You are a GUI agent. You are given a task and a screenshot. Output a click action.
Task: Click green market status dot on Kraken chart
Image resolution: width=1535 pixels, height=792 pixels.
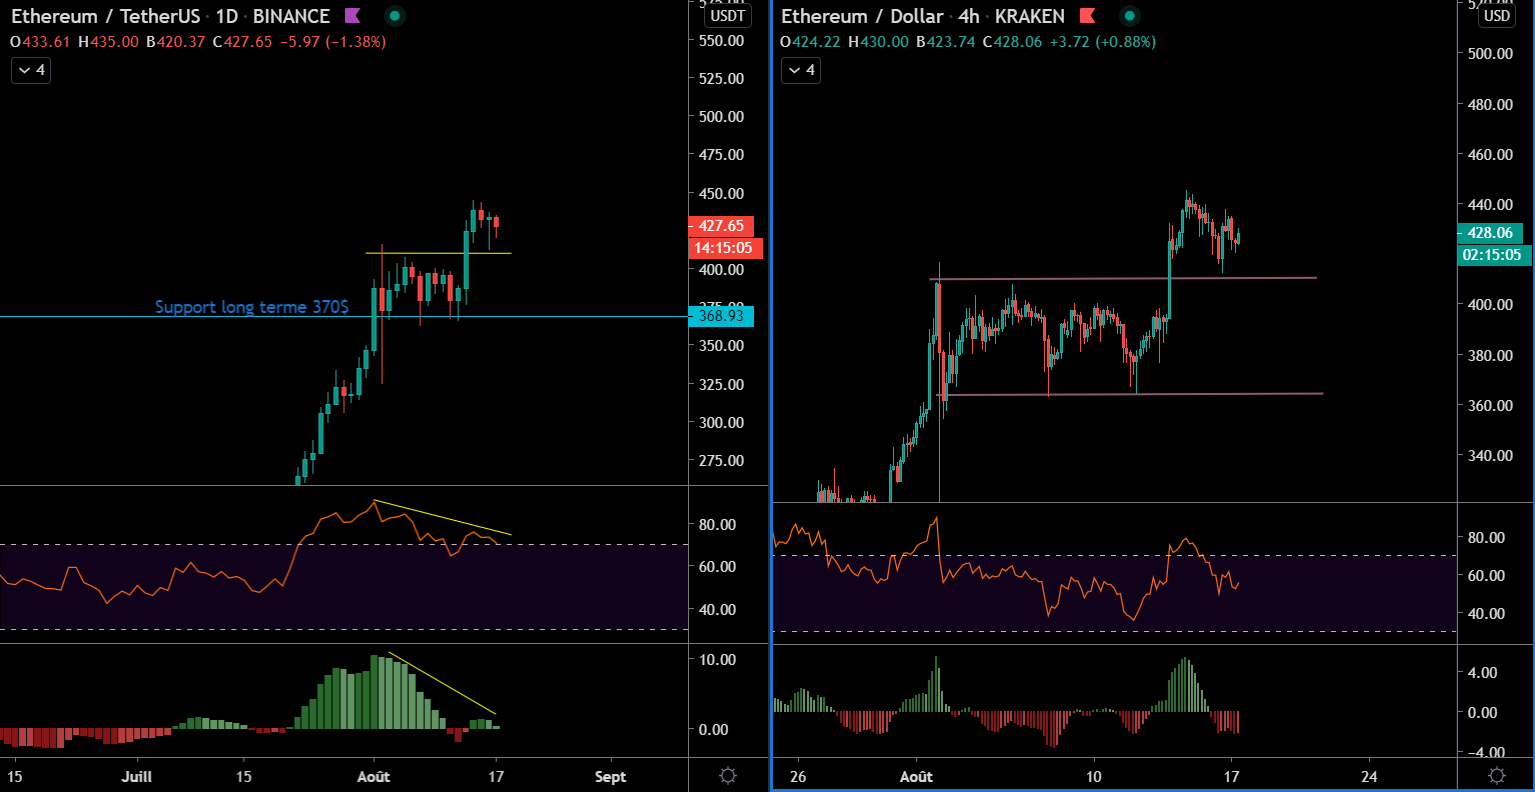[1129, 16]
